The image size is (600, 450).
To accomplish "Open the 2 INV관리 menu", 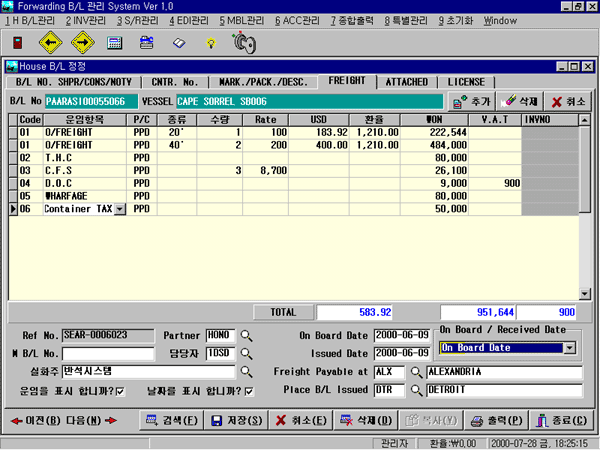I will coord(85,21).
